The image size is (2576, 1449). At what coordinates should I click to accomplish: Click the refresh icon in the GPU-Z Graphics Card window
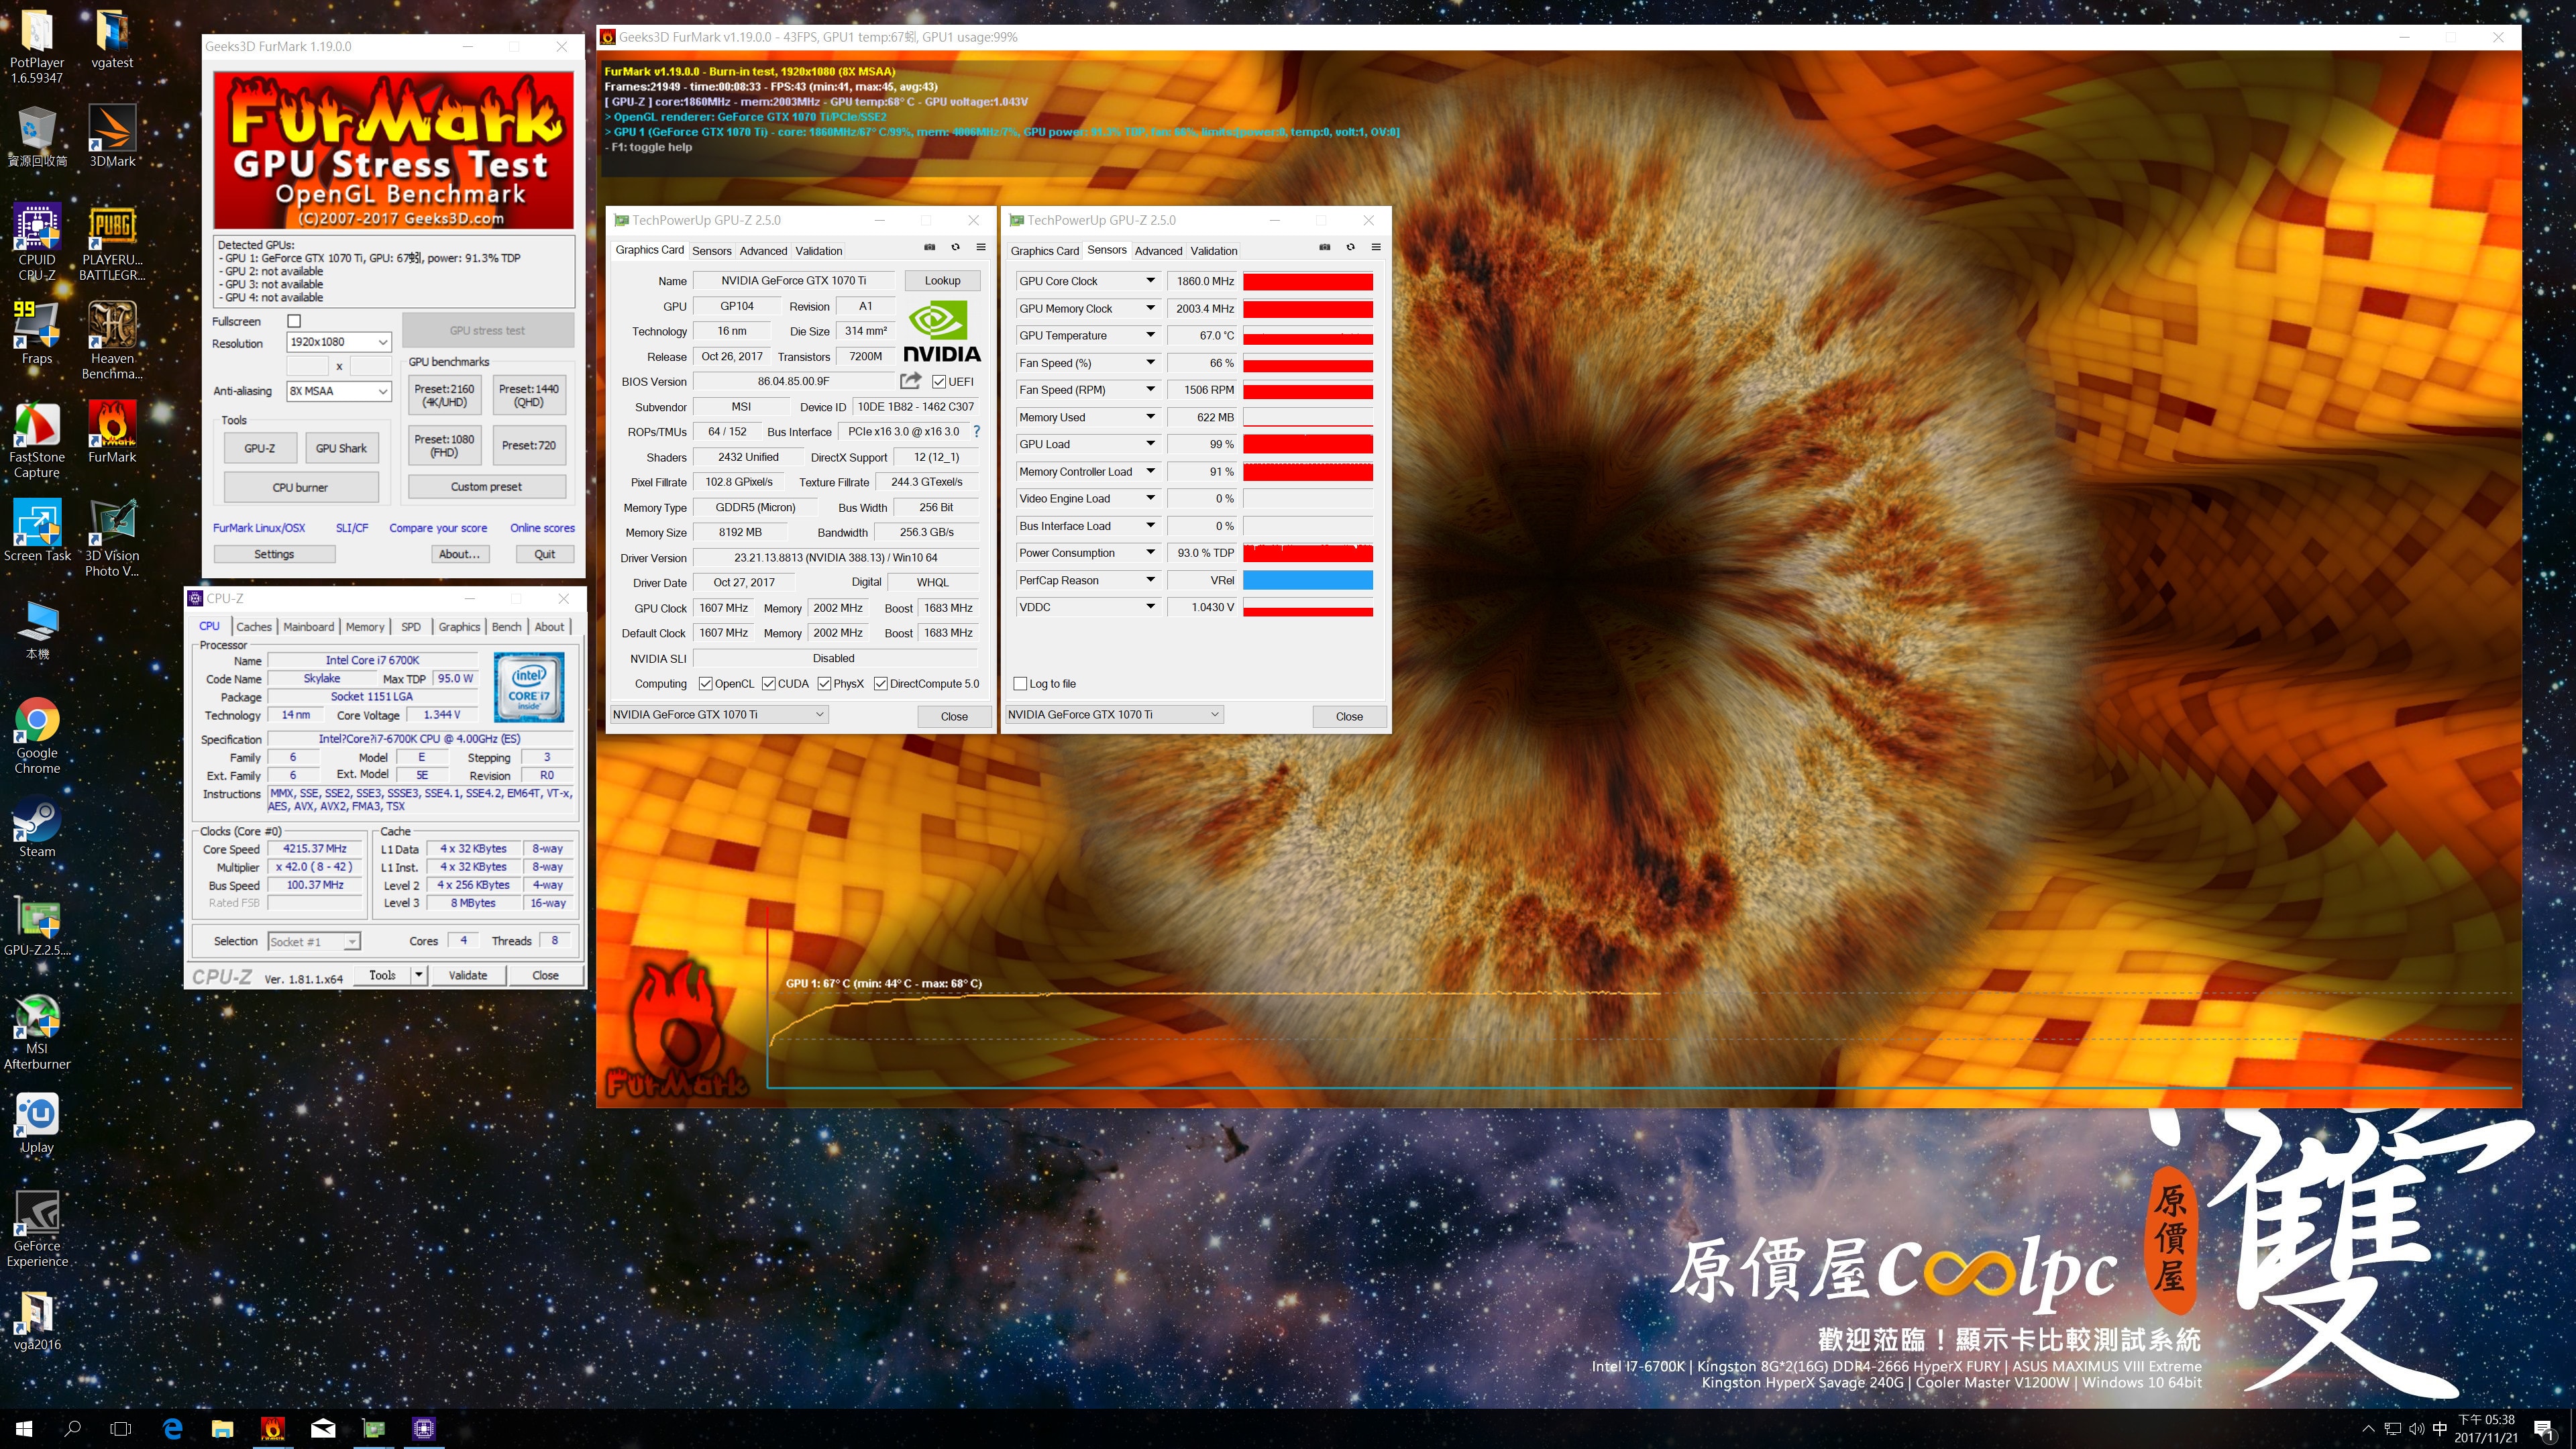[955, 247]
